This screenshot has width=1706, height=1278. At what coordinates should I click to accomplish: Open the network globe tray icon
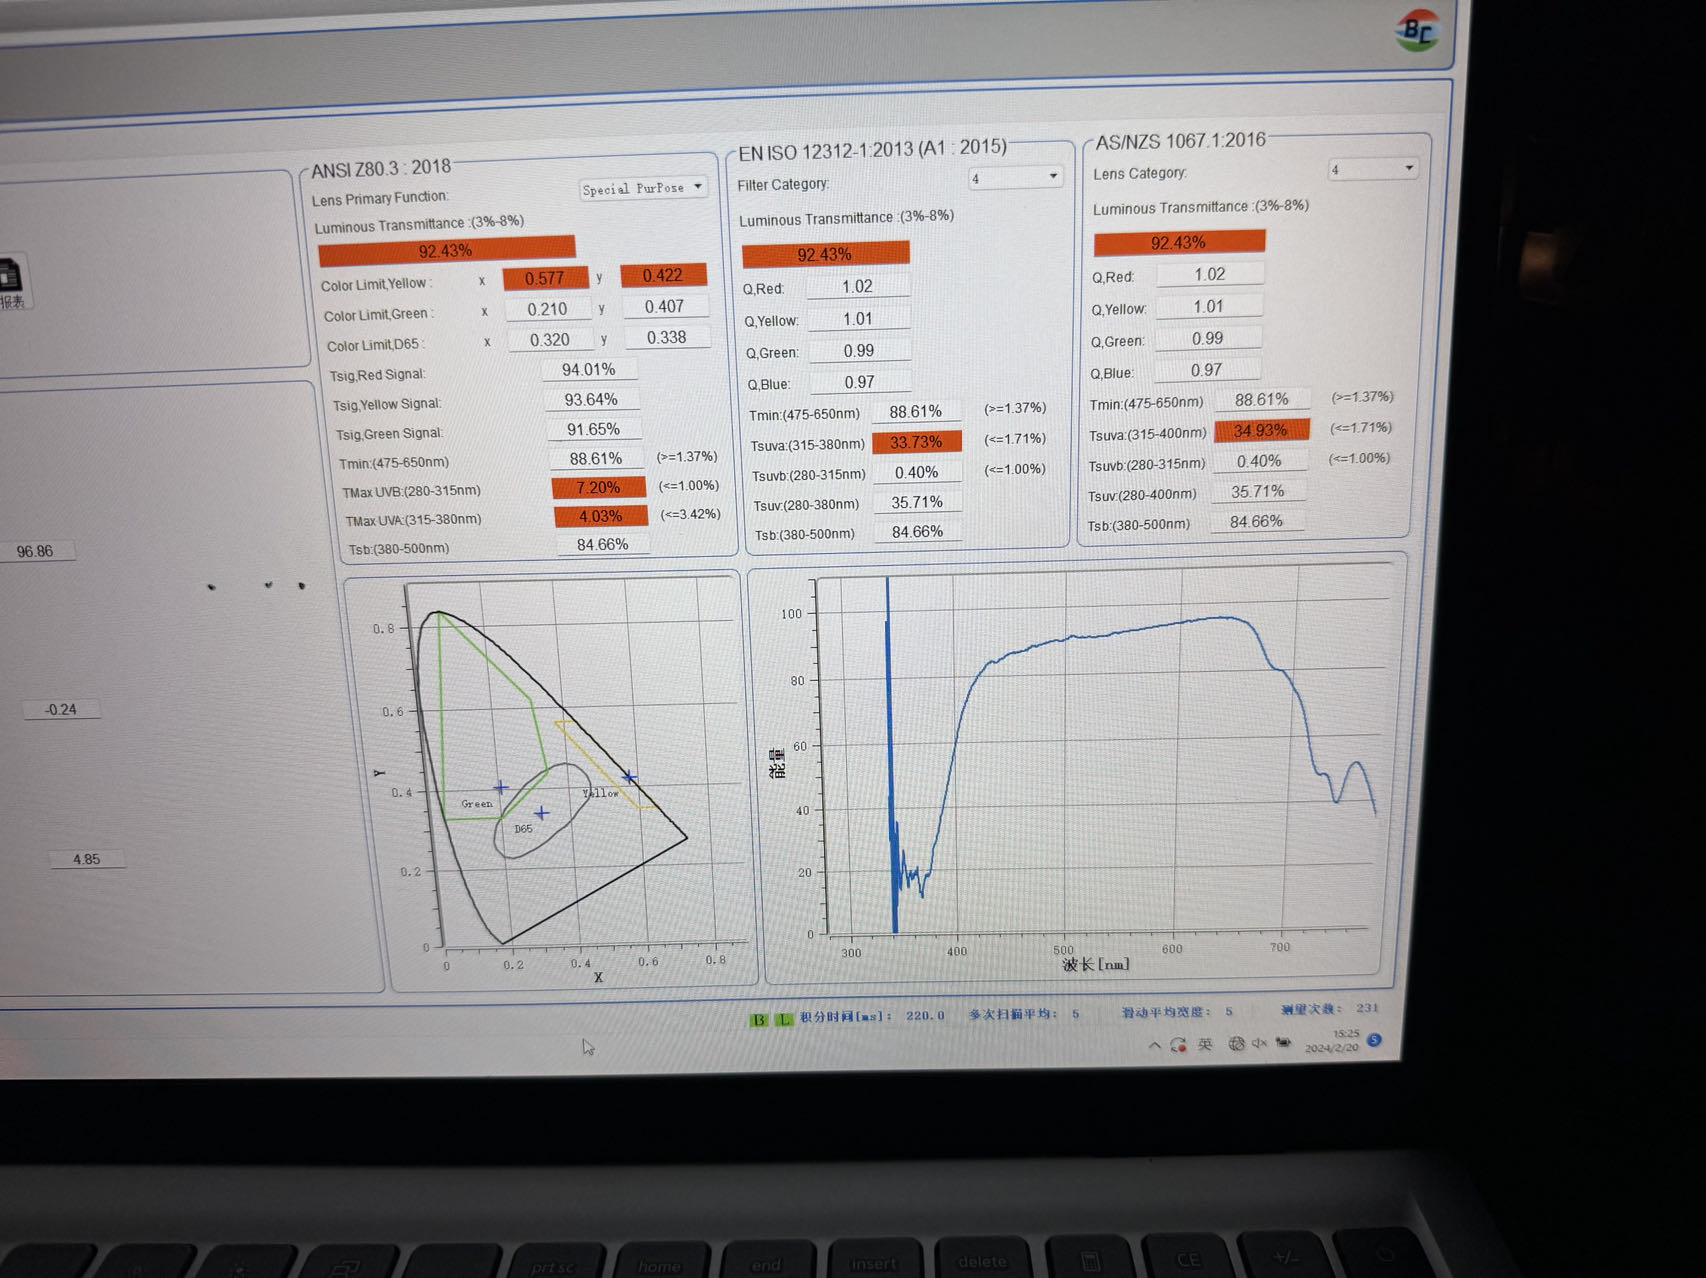click(1236, 1044)
